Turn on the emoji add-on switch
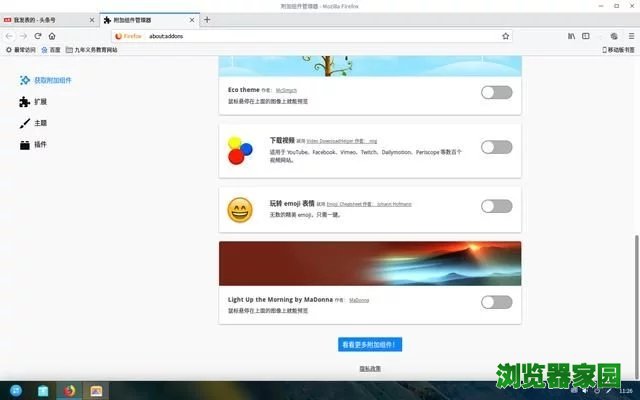640x400 pixels. [x=496, y=206]
